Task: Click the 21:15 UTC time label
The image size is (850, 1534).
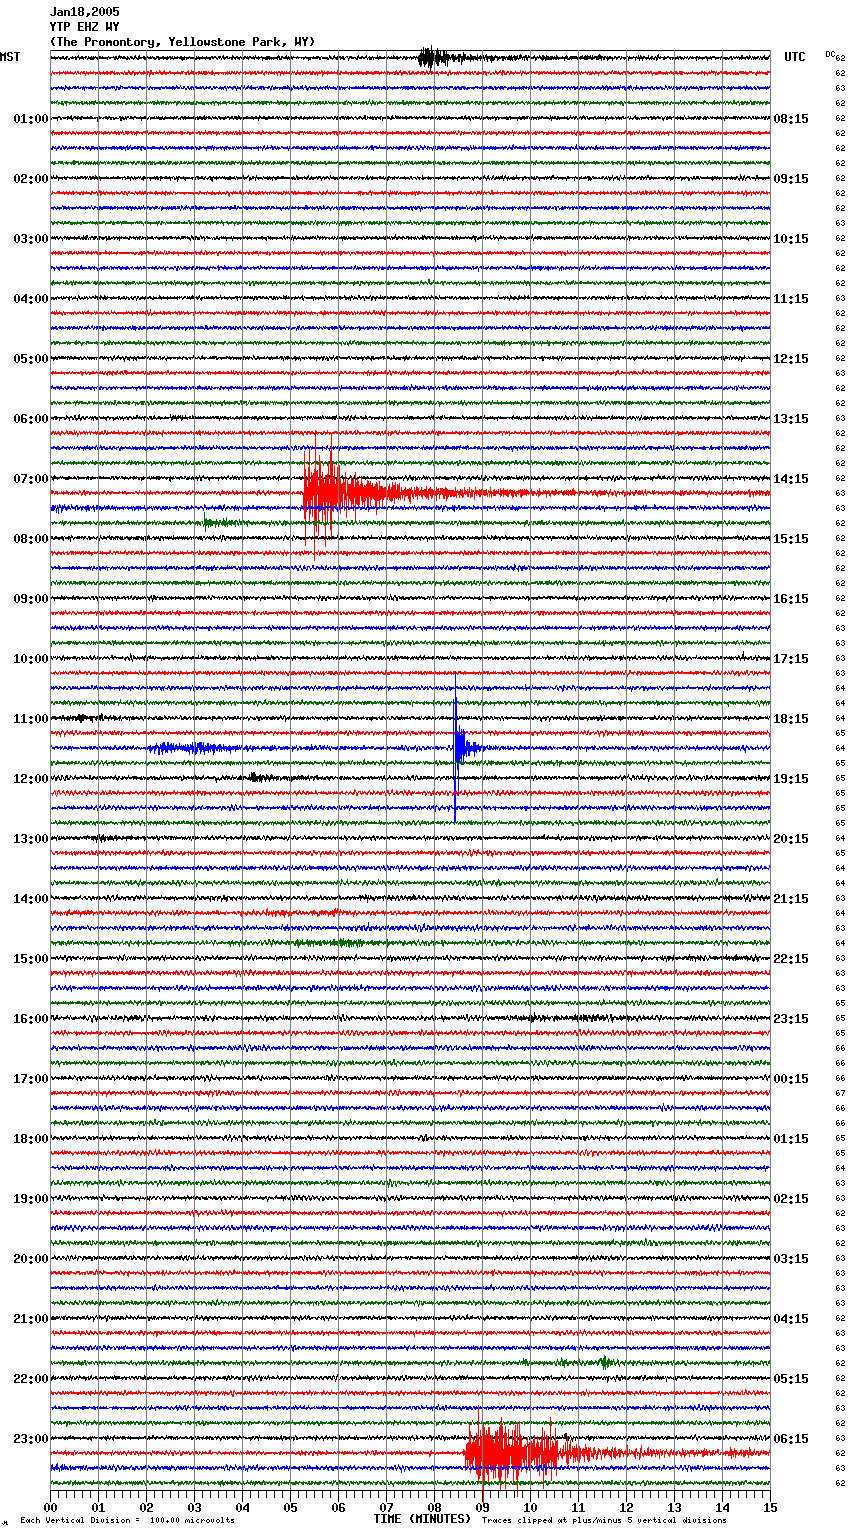Action: 791,899
